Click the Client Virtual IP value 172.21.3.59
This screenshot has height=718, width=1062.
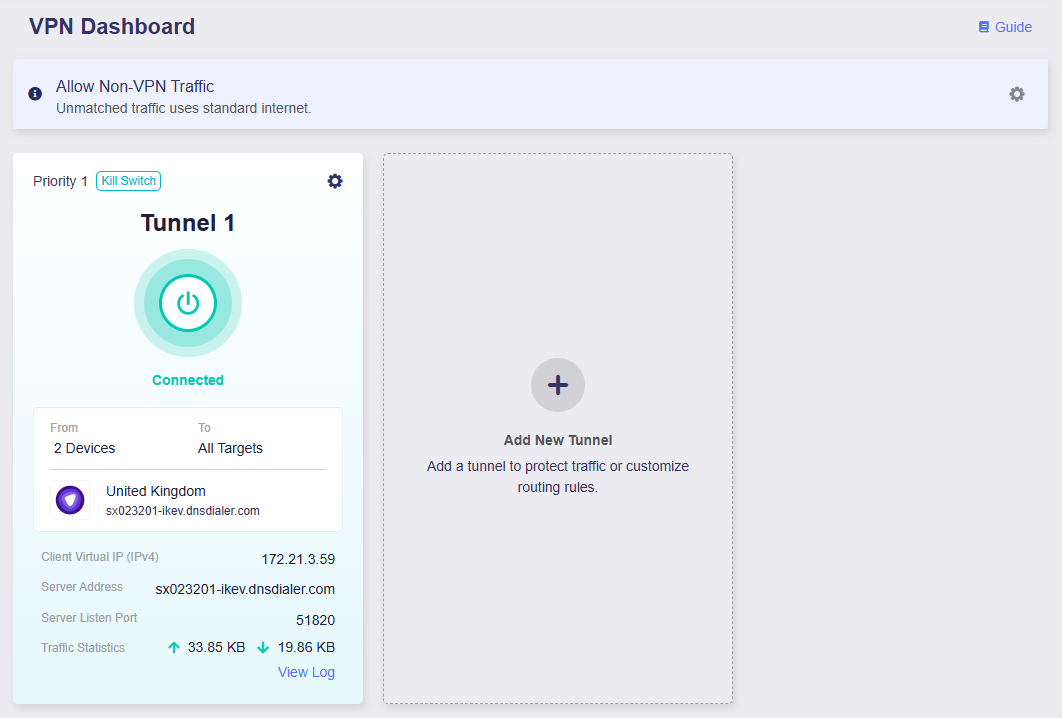pos(298,559)
